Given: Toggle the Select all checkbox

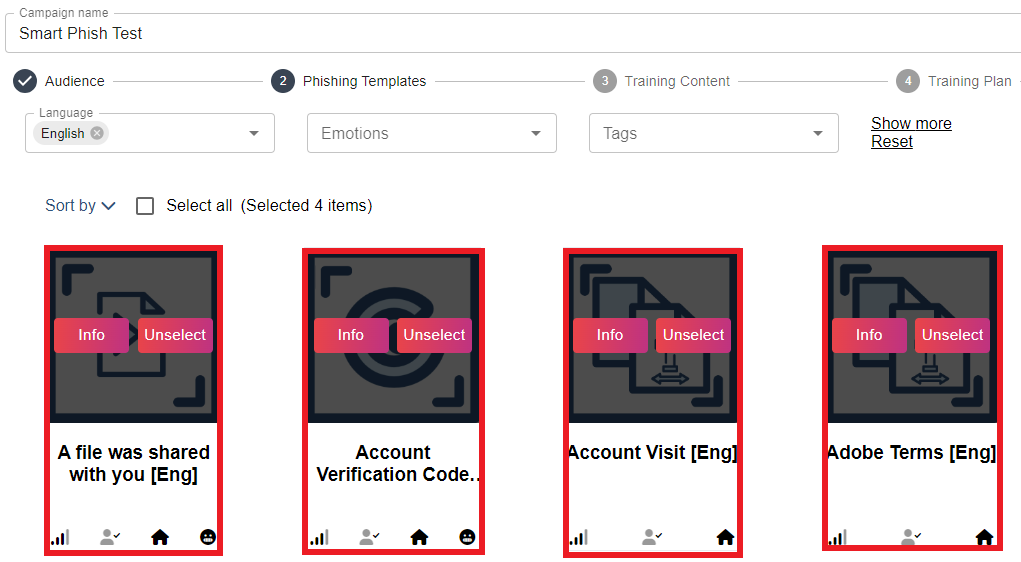Looking at the screenshot, I should [145, 206].
